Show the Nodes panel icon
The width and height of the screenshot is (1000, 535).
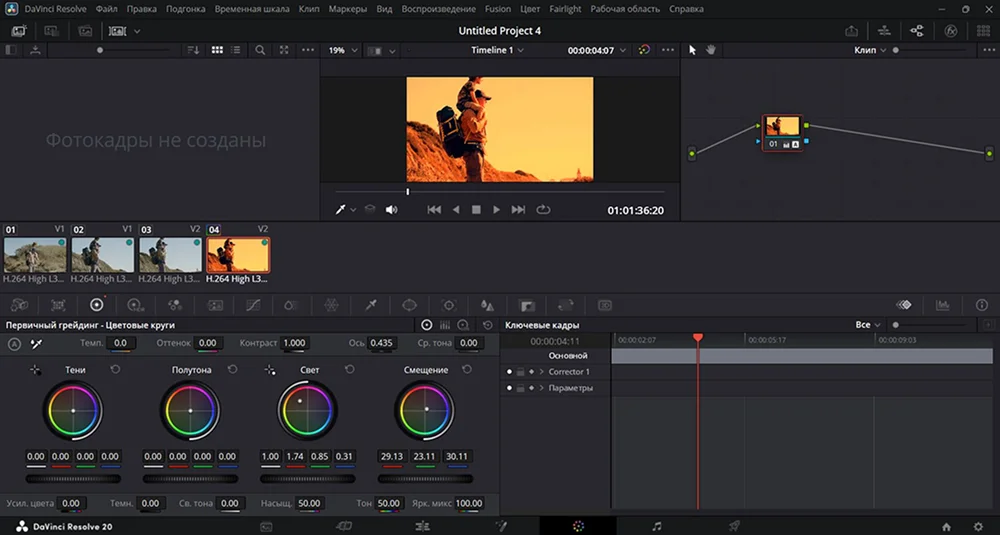coord(916,31)
